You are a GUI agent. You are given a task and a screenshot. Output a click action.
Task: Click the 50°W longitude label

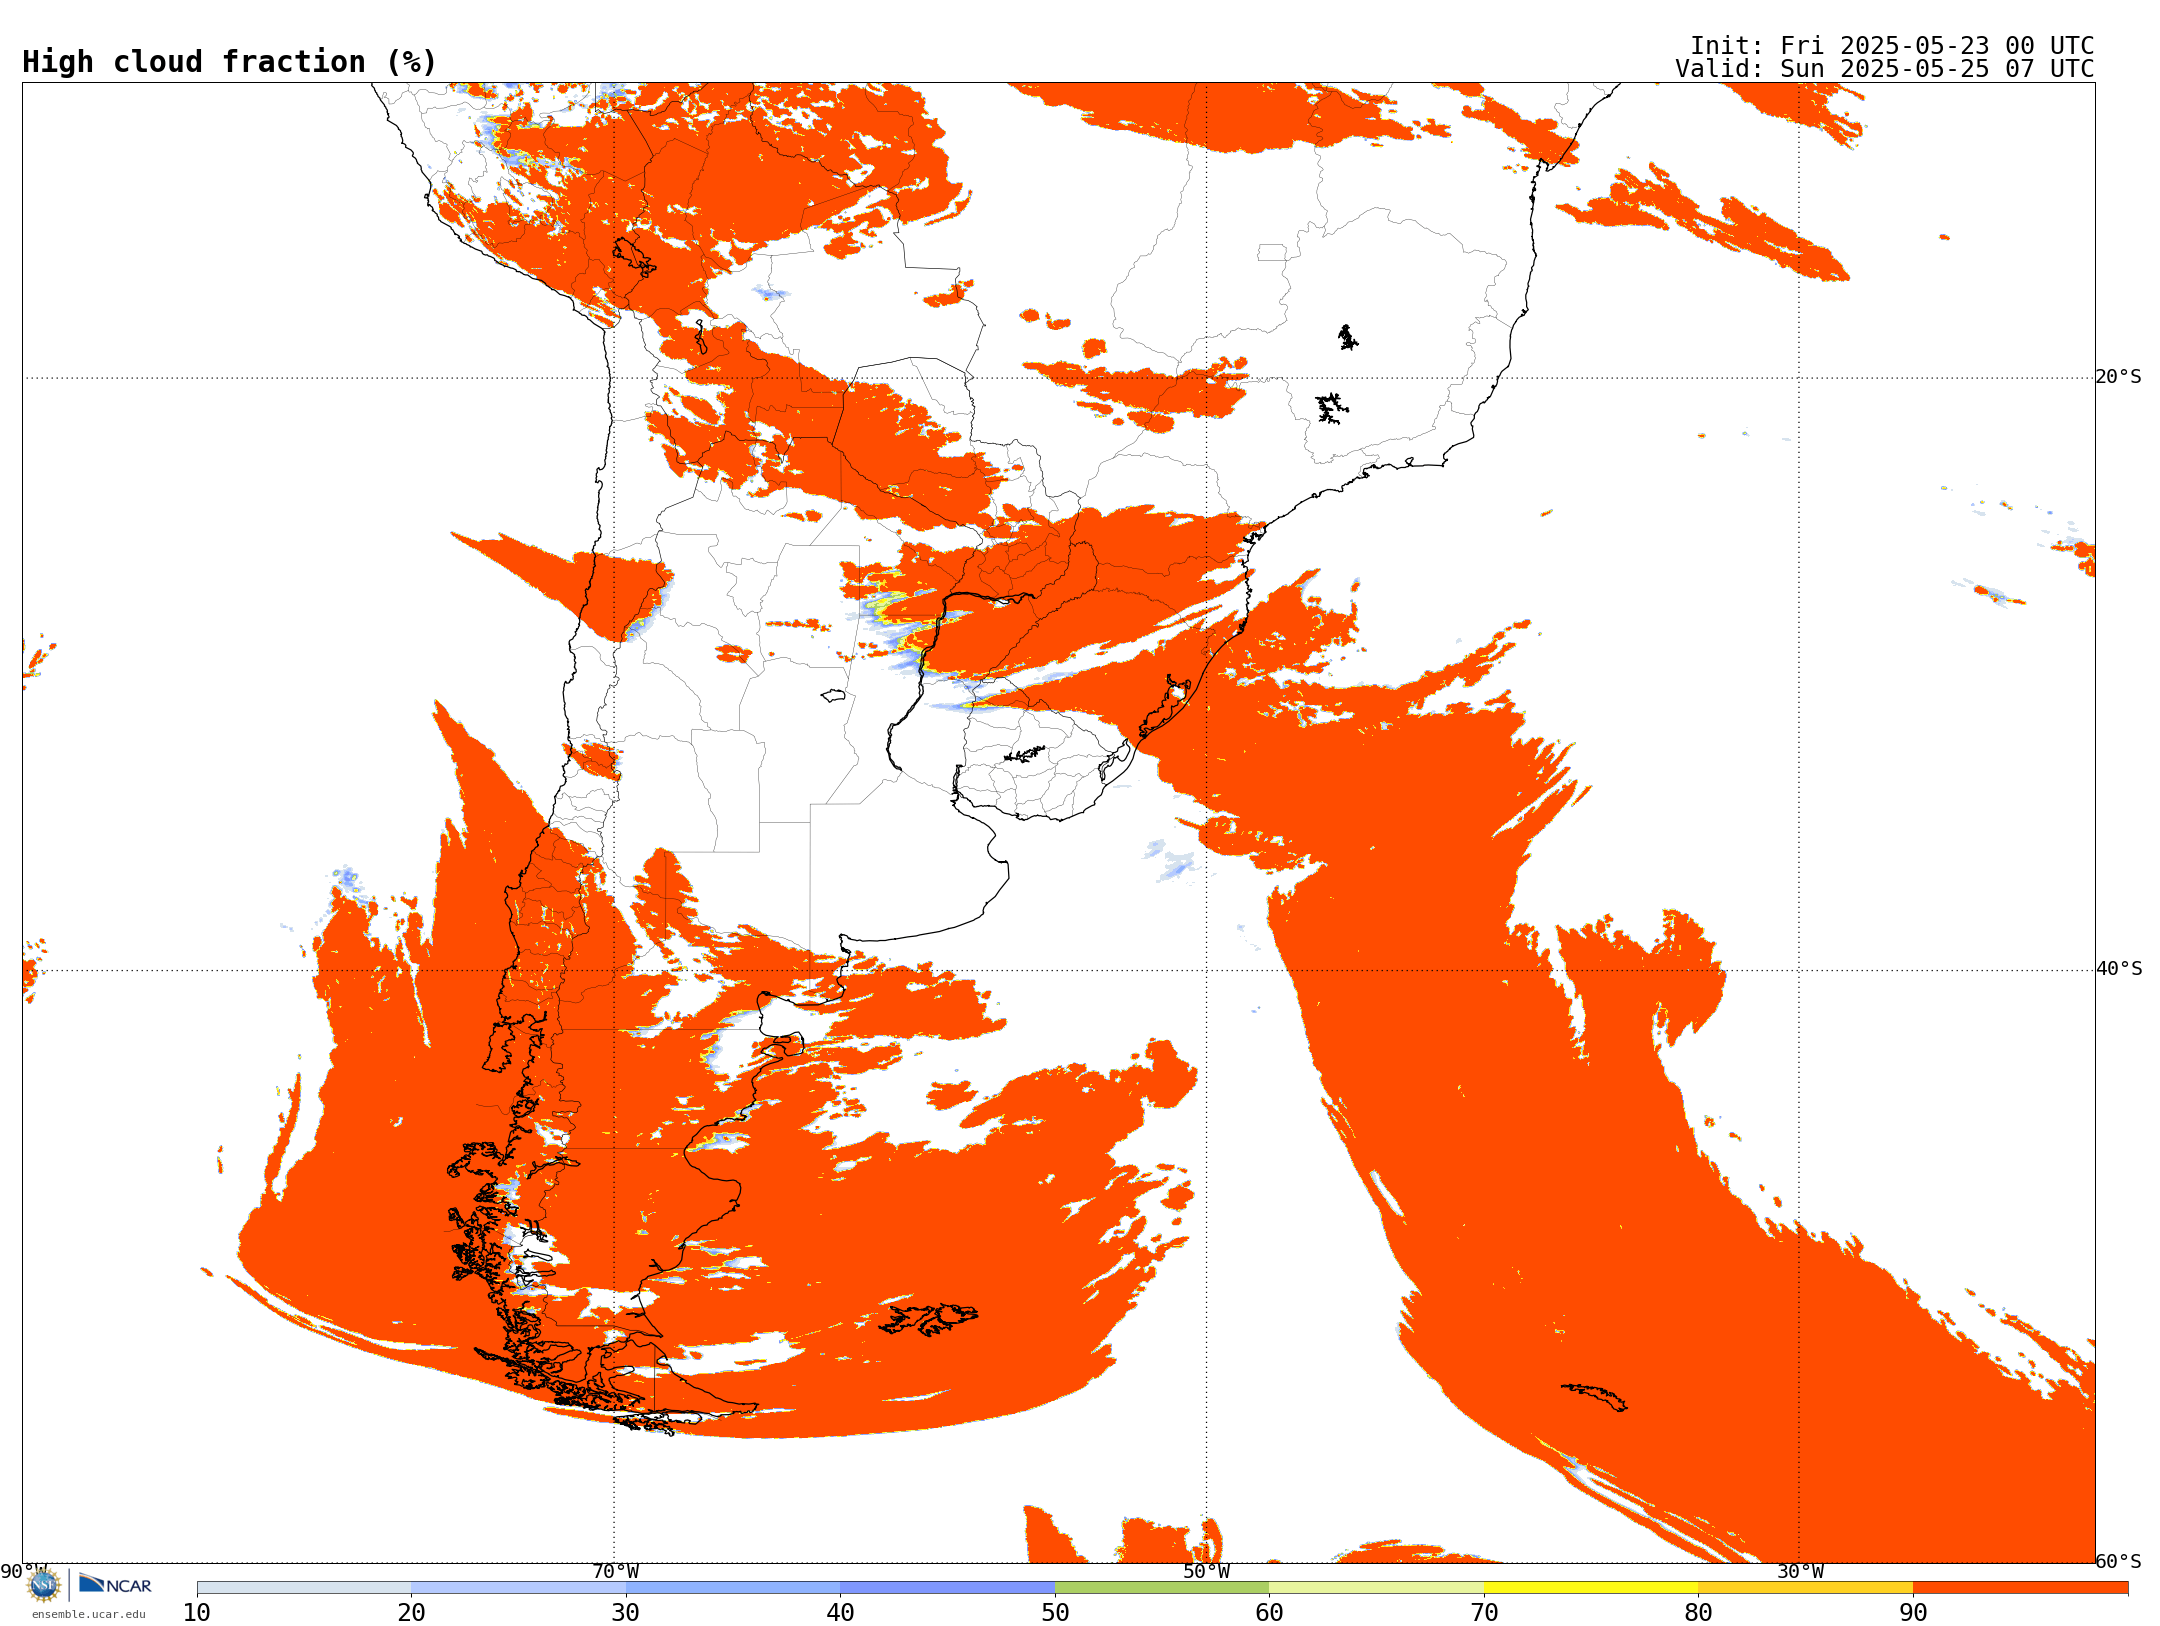[x=1206, y=1572]
